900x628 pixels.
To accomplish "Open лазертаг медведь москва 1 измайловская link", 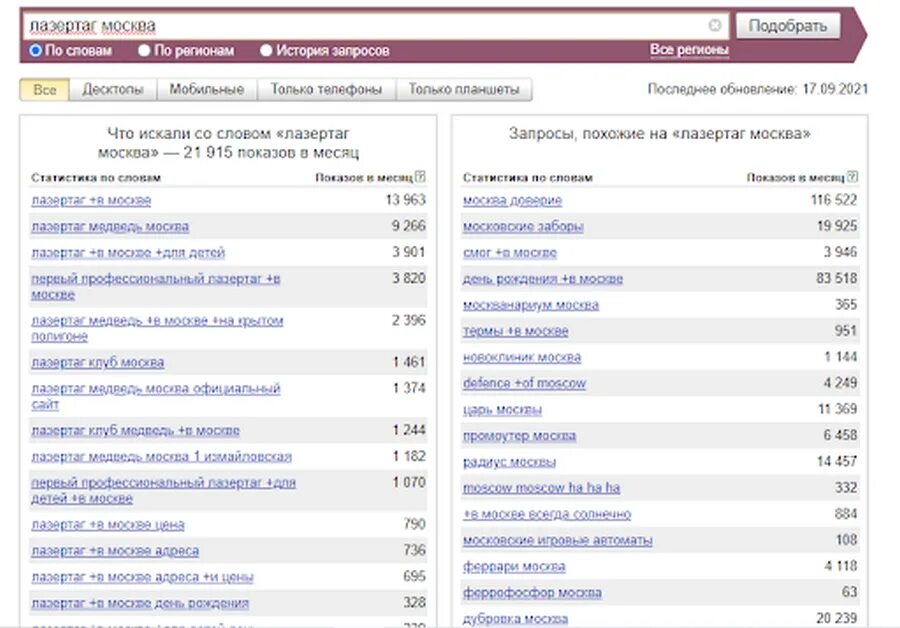I will pos(161,457).
